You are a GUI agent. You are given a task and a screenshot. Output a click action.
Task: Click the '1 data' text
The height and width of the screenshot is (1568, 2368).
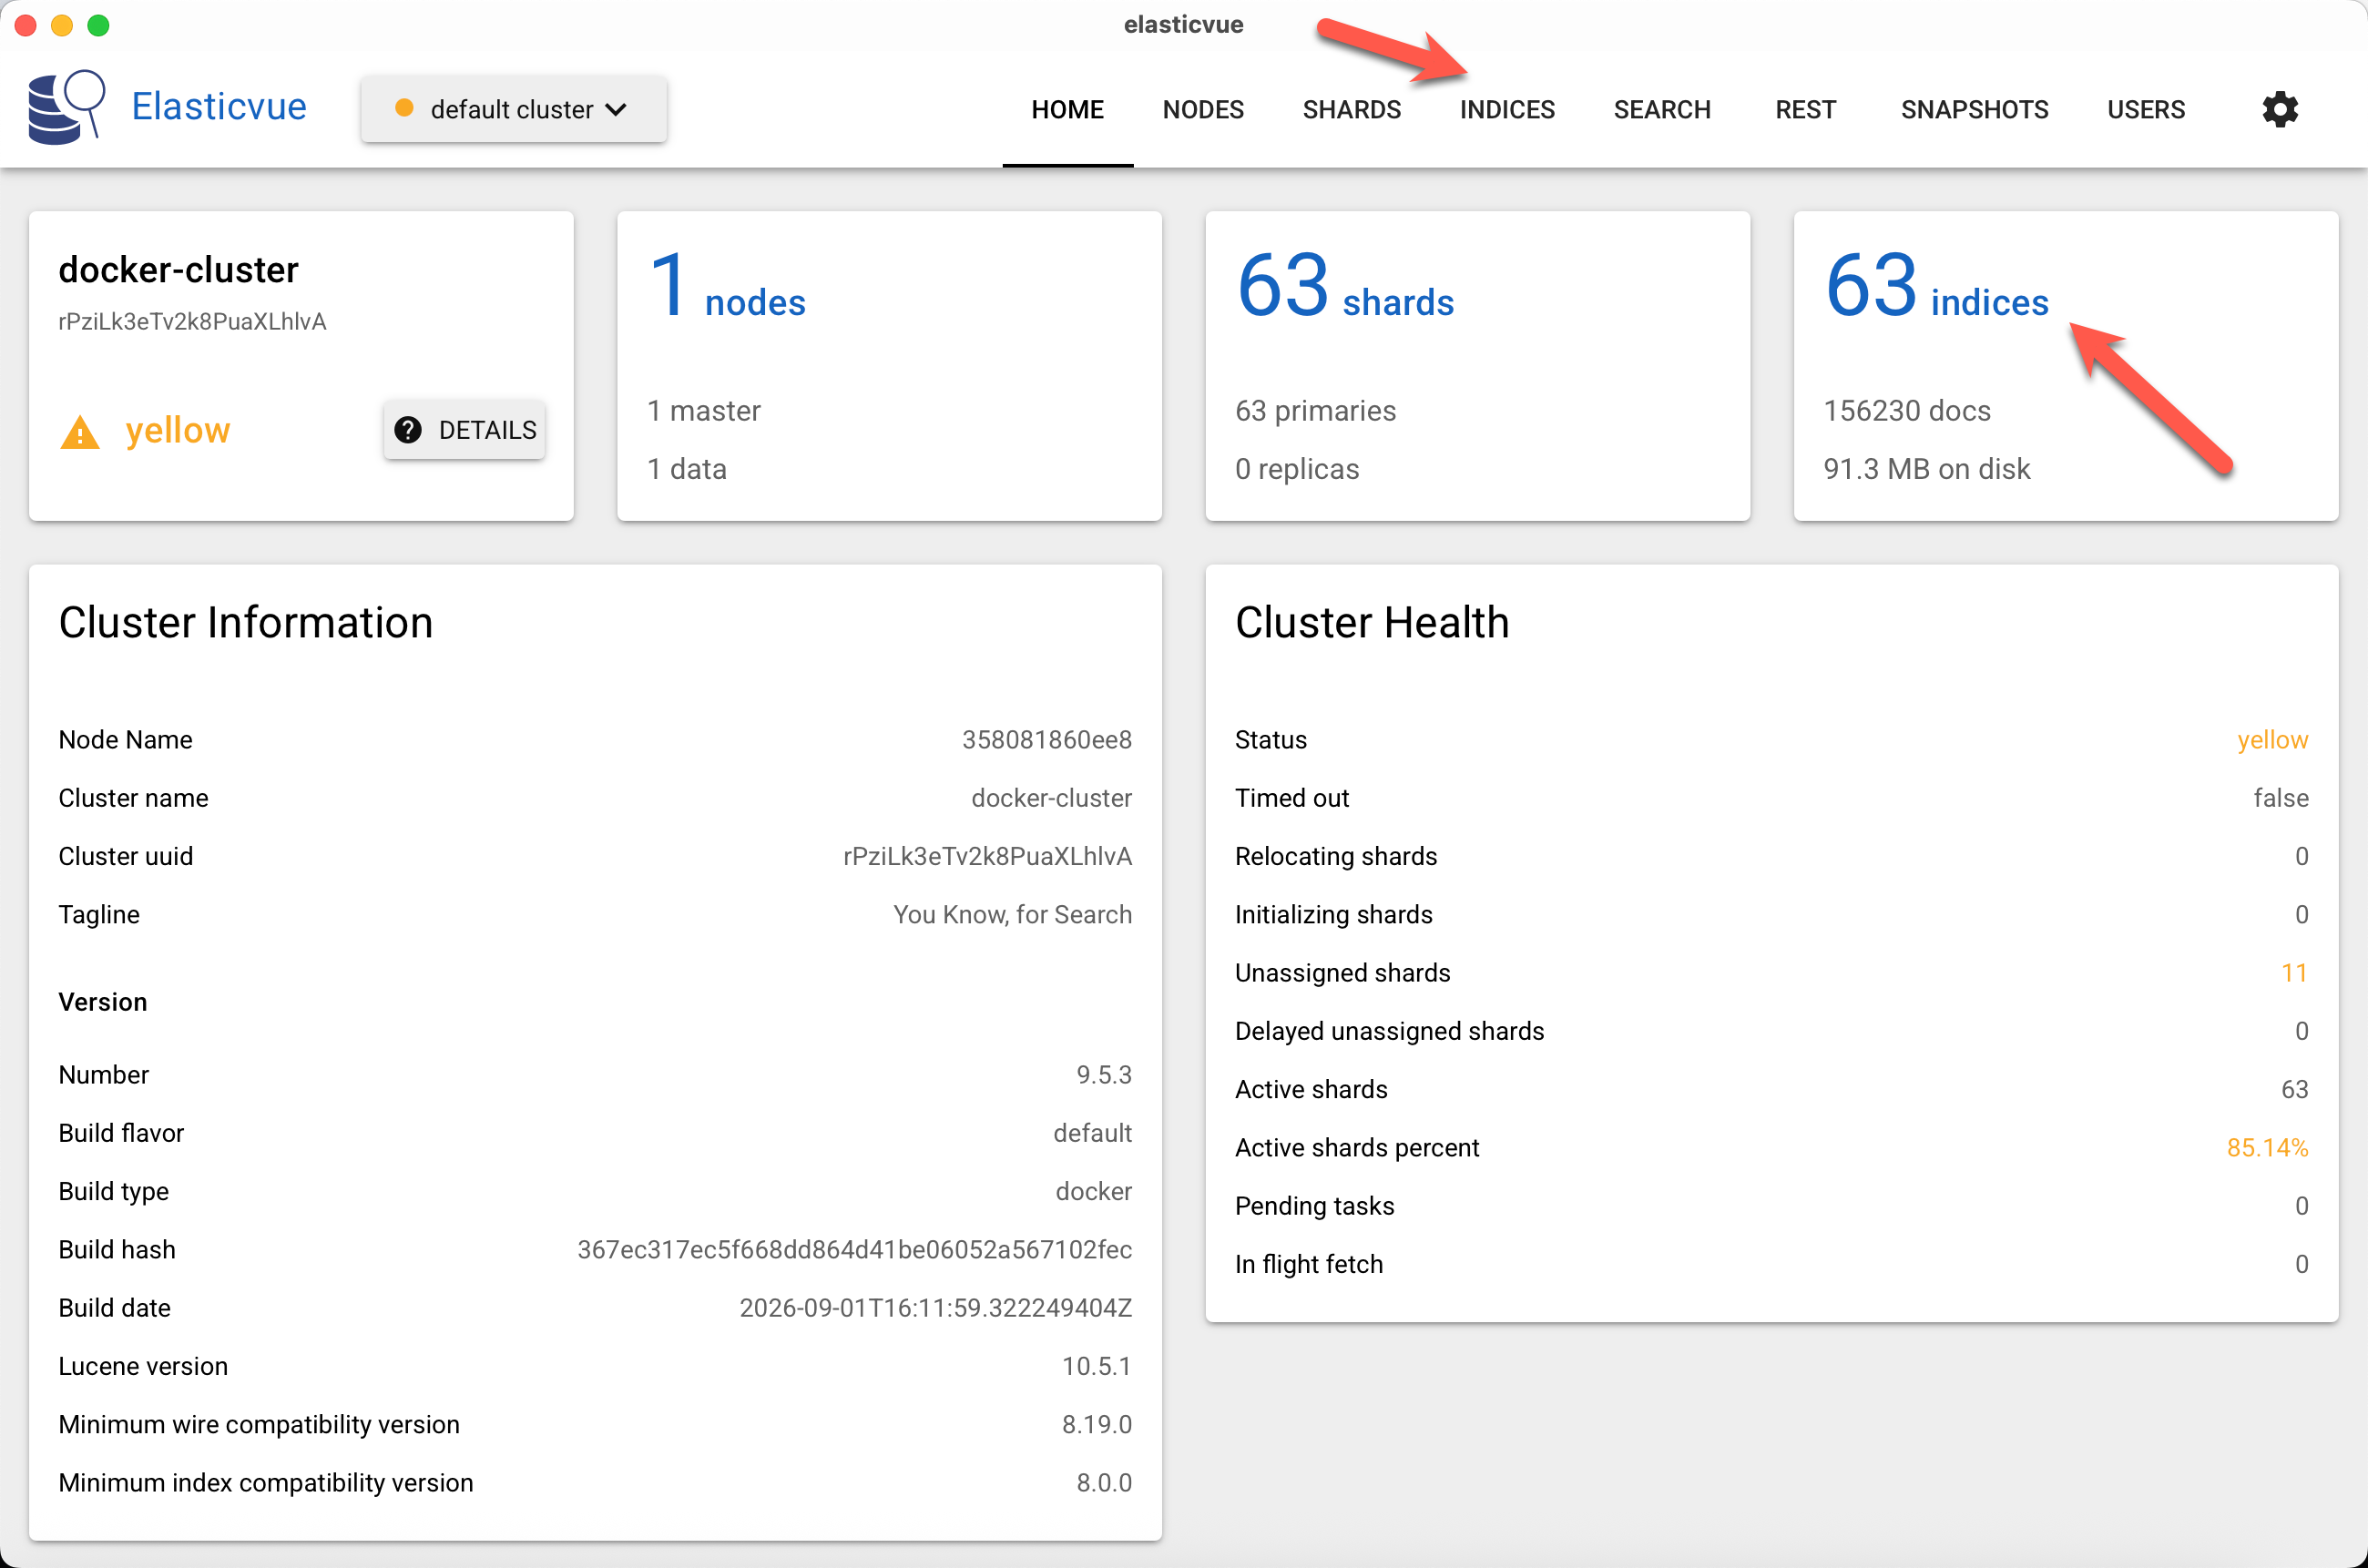(687, 469)
